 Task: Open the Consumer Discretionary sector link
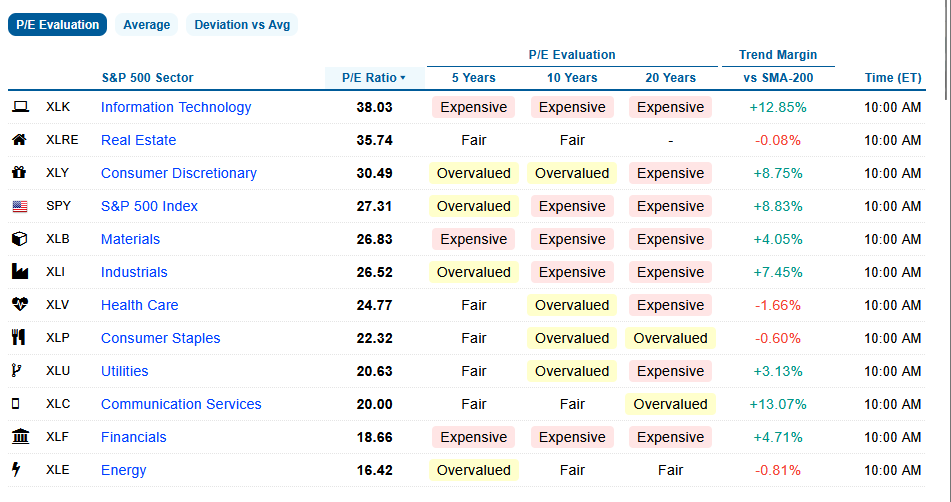pyautogui.click(x=179, y=173)
